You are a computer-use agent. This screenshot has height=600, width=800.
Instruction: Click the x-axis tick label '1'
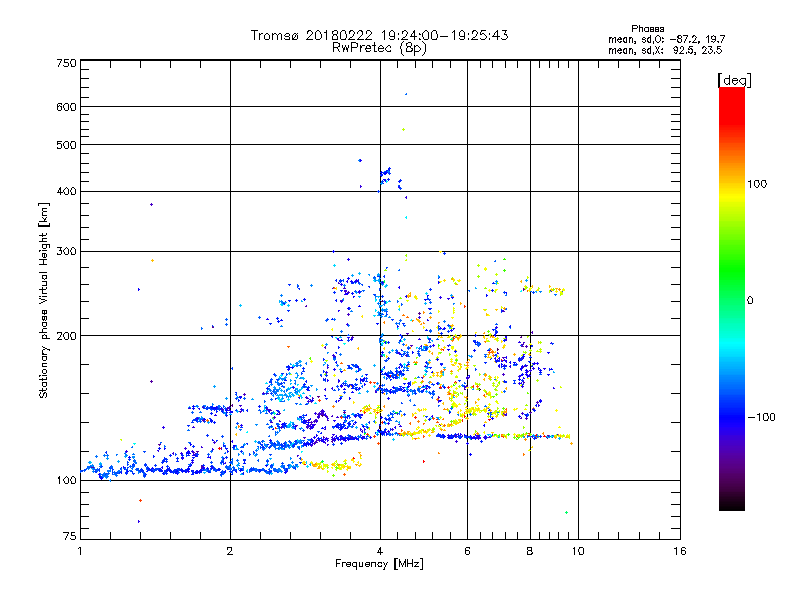click(80, 551)
